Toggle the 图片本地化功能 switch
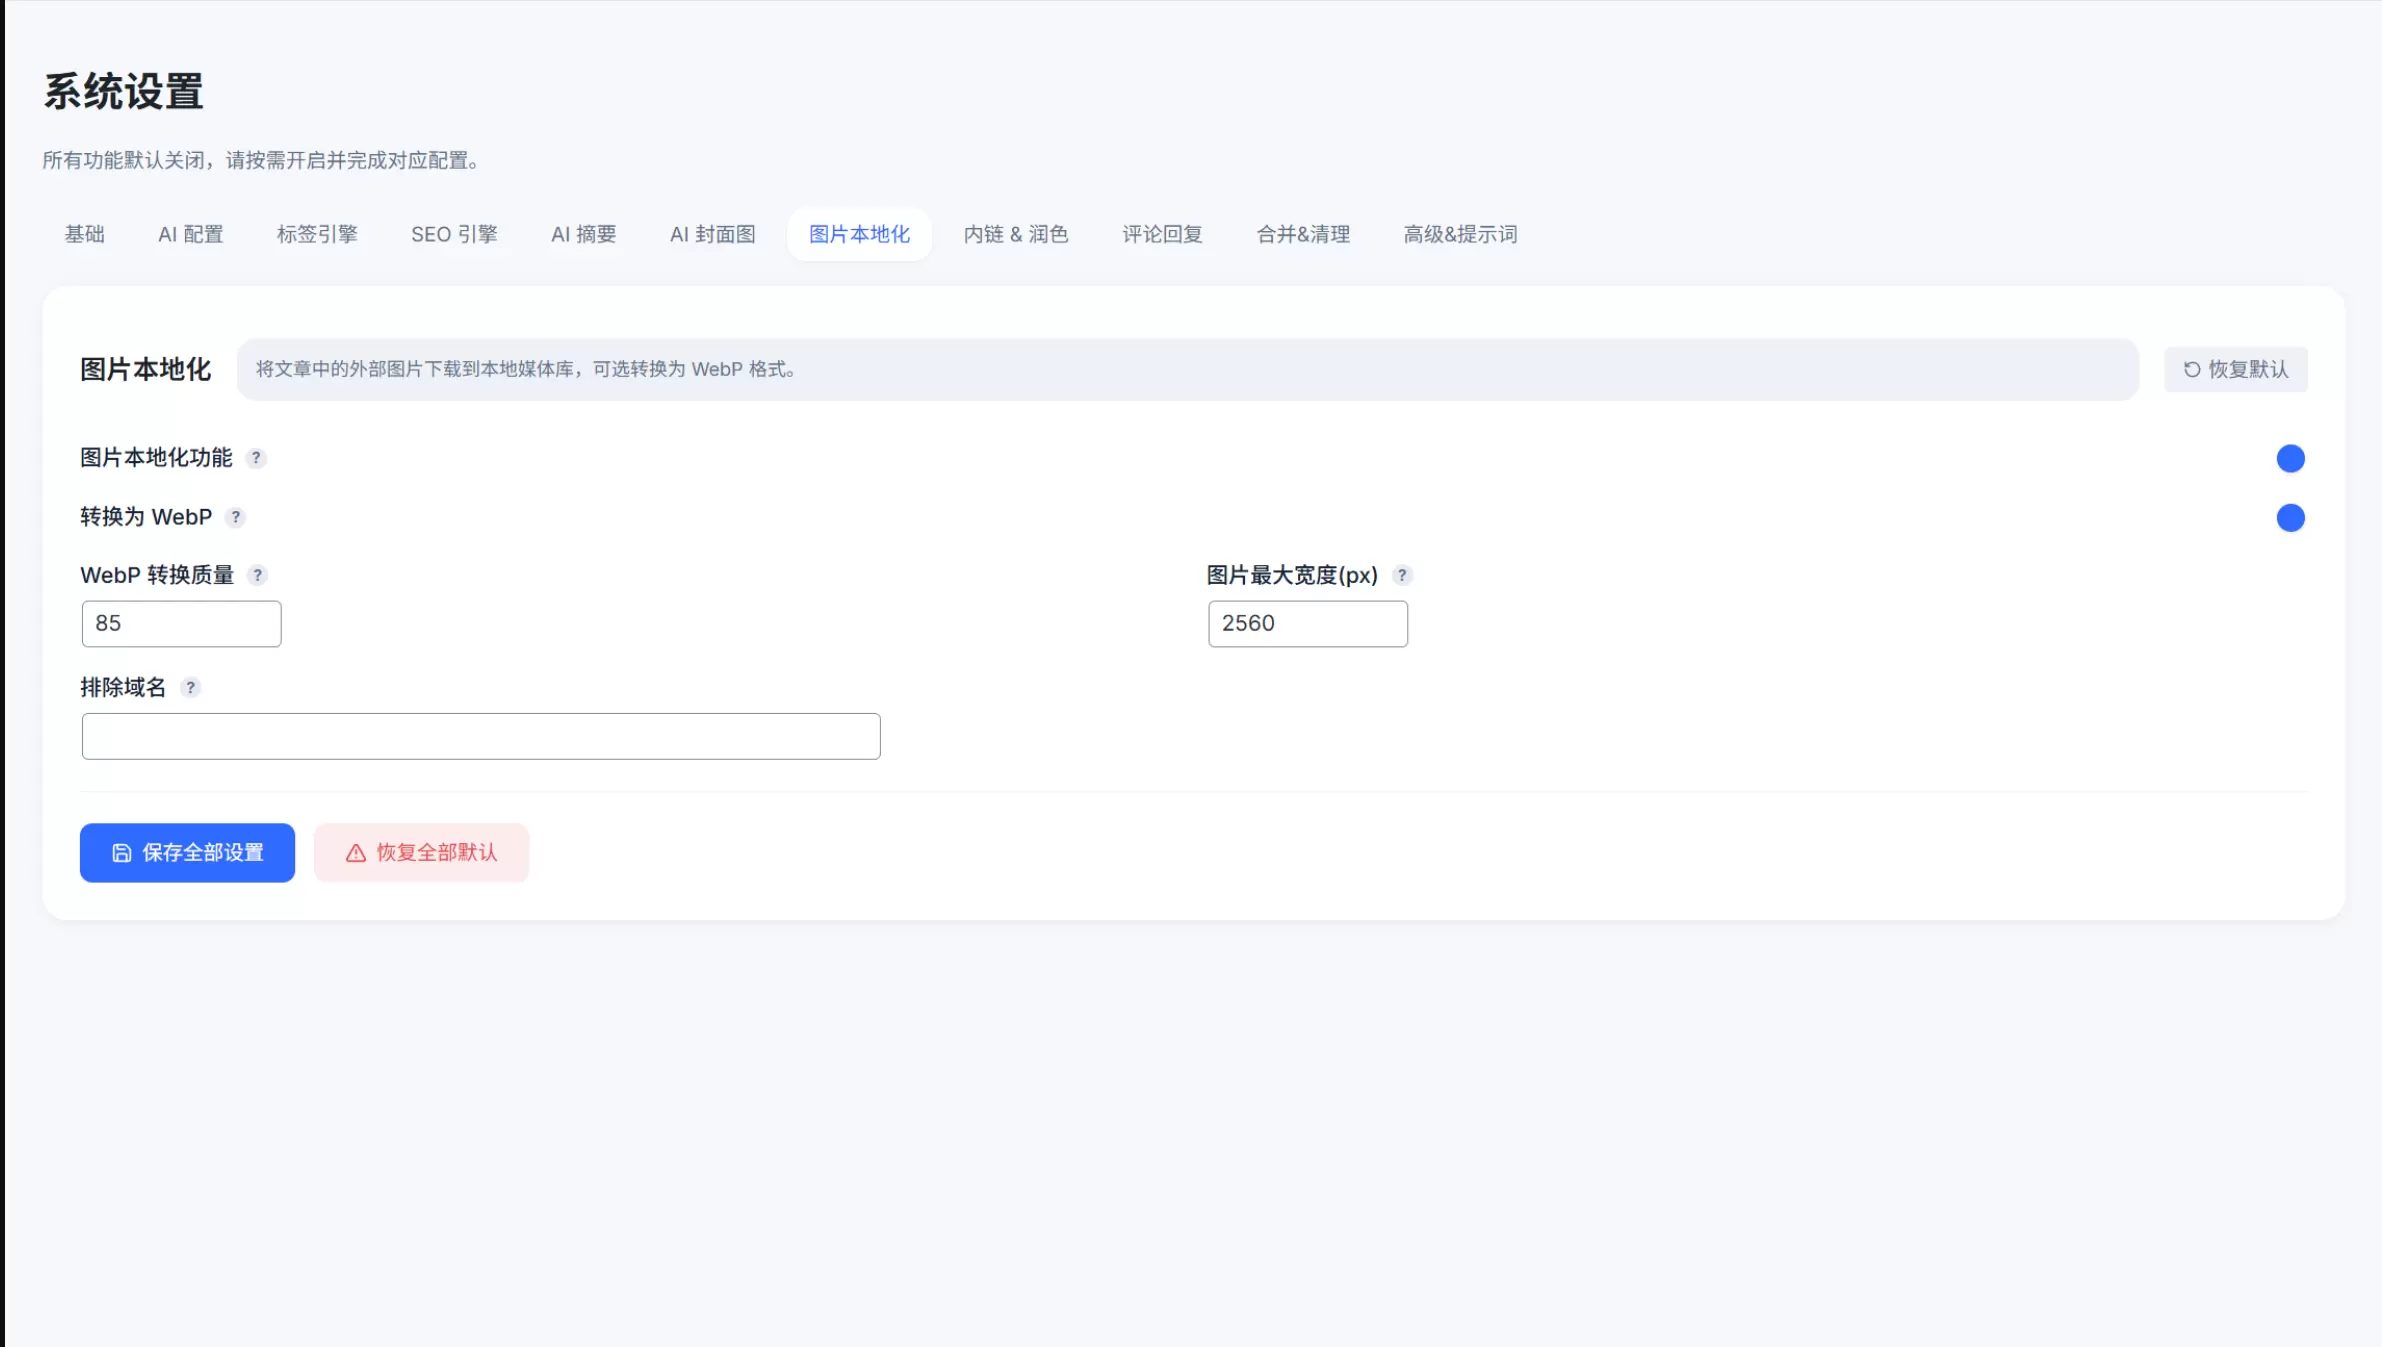 pos(2290,458)
